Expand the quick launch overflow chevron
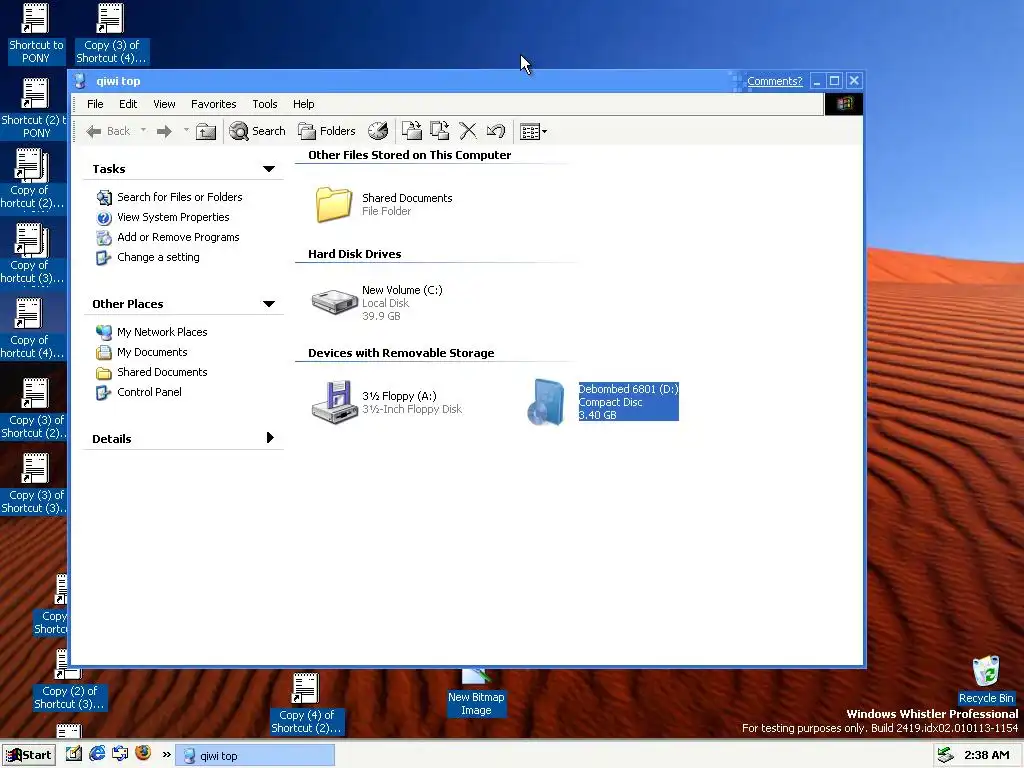 167,755
